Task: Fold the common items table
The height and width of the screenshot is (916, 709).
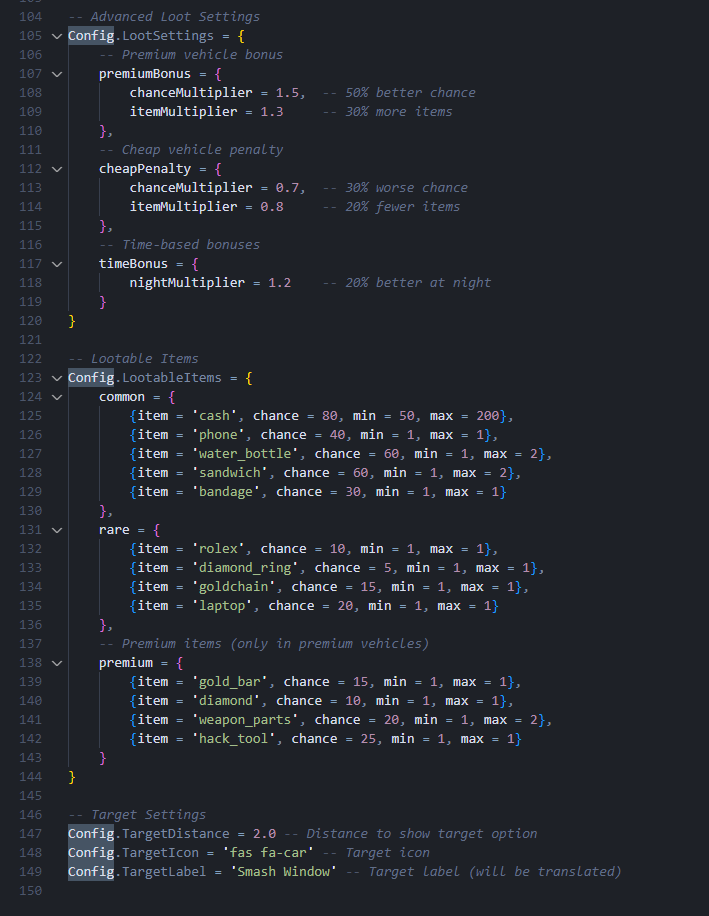Action: coord(56,397)
